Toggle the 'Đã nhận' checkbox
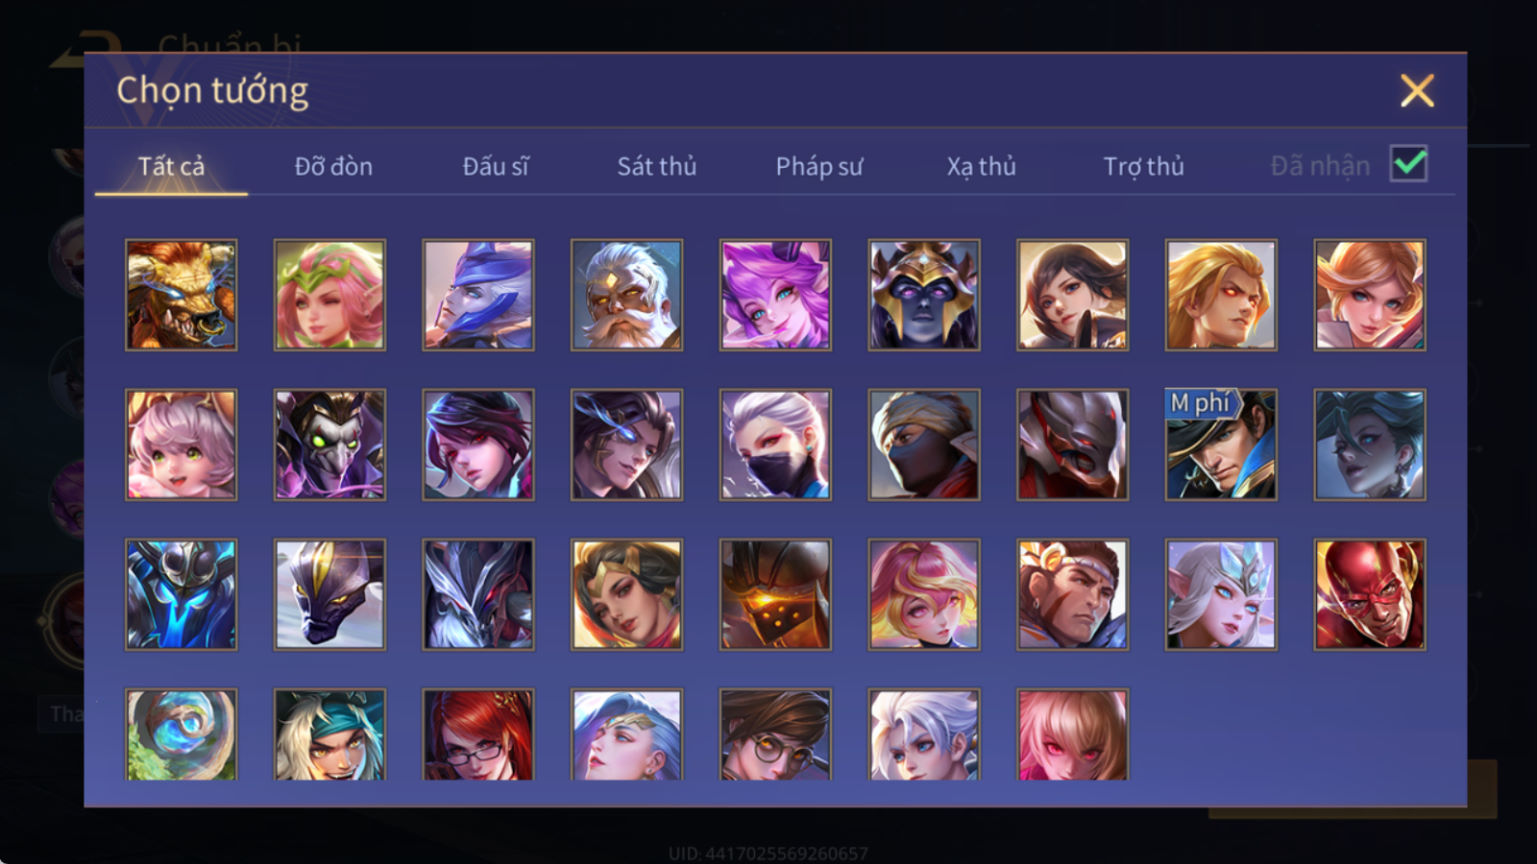 click(1409, 164)
